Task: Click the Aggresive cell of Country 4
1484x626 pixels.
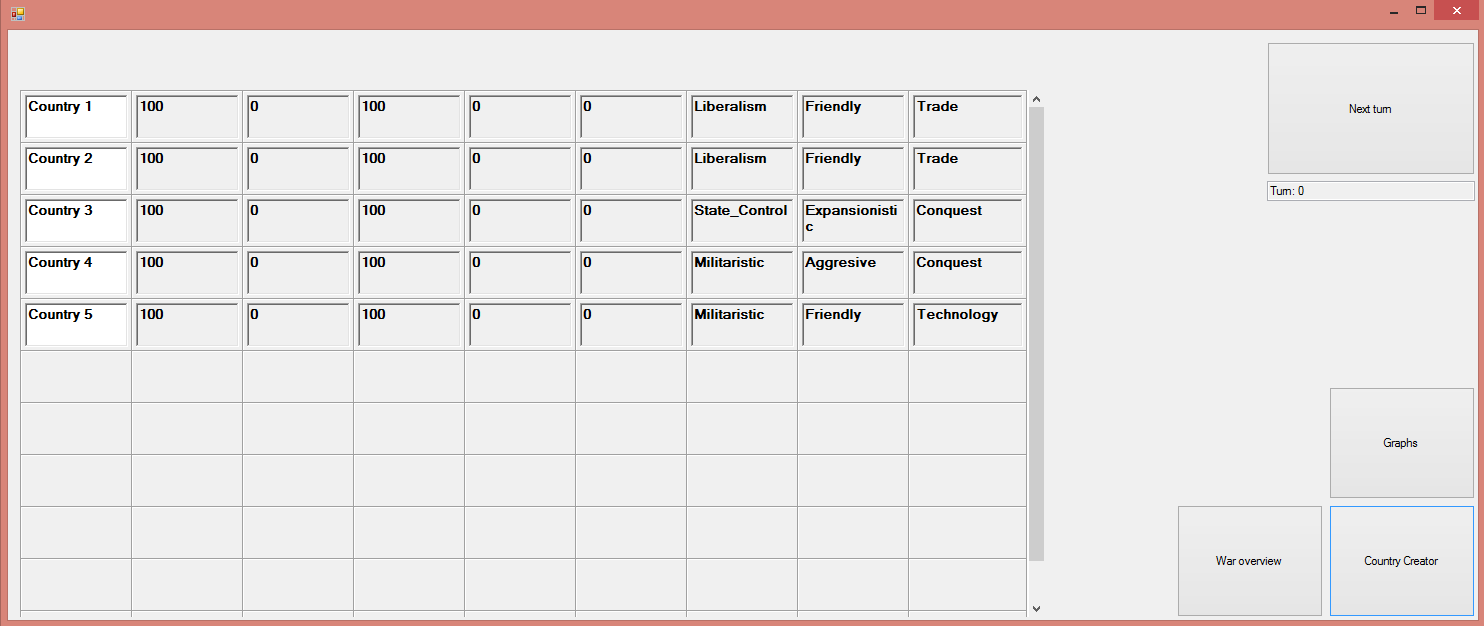Action: 853,272
